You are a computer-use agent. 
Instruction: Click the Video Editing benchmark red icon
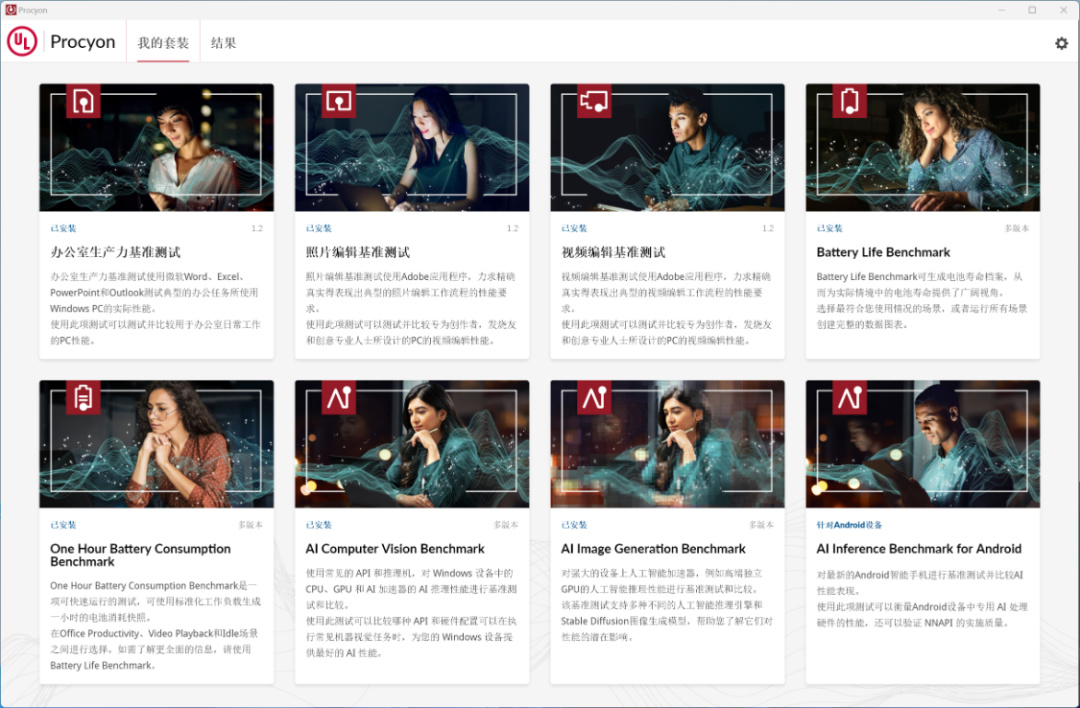(594, 101)
